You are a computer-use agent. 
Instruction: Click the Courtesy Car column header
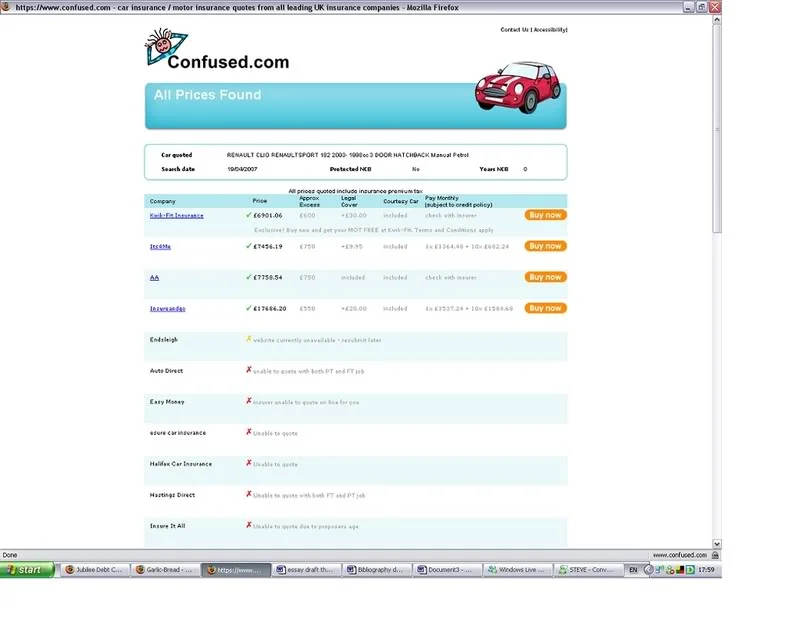pos(401,202)
